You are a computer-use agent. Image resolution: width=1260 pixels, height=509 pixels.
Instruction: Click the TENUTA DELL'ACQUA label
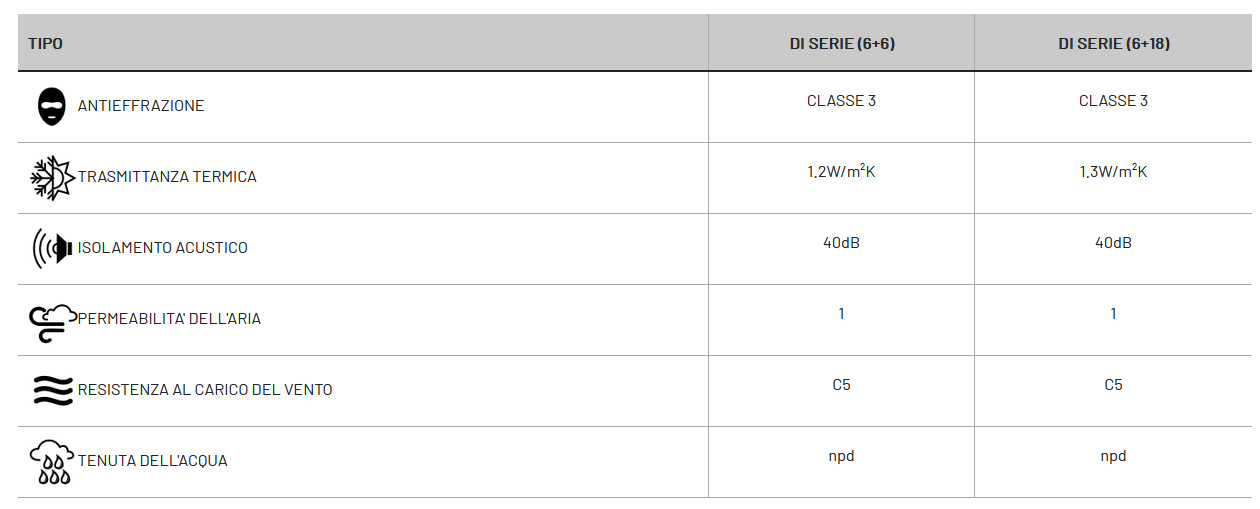pos(153,461)
